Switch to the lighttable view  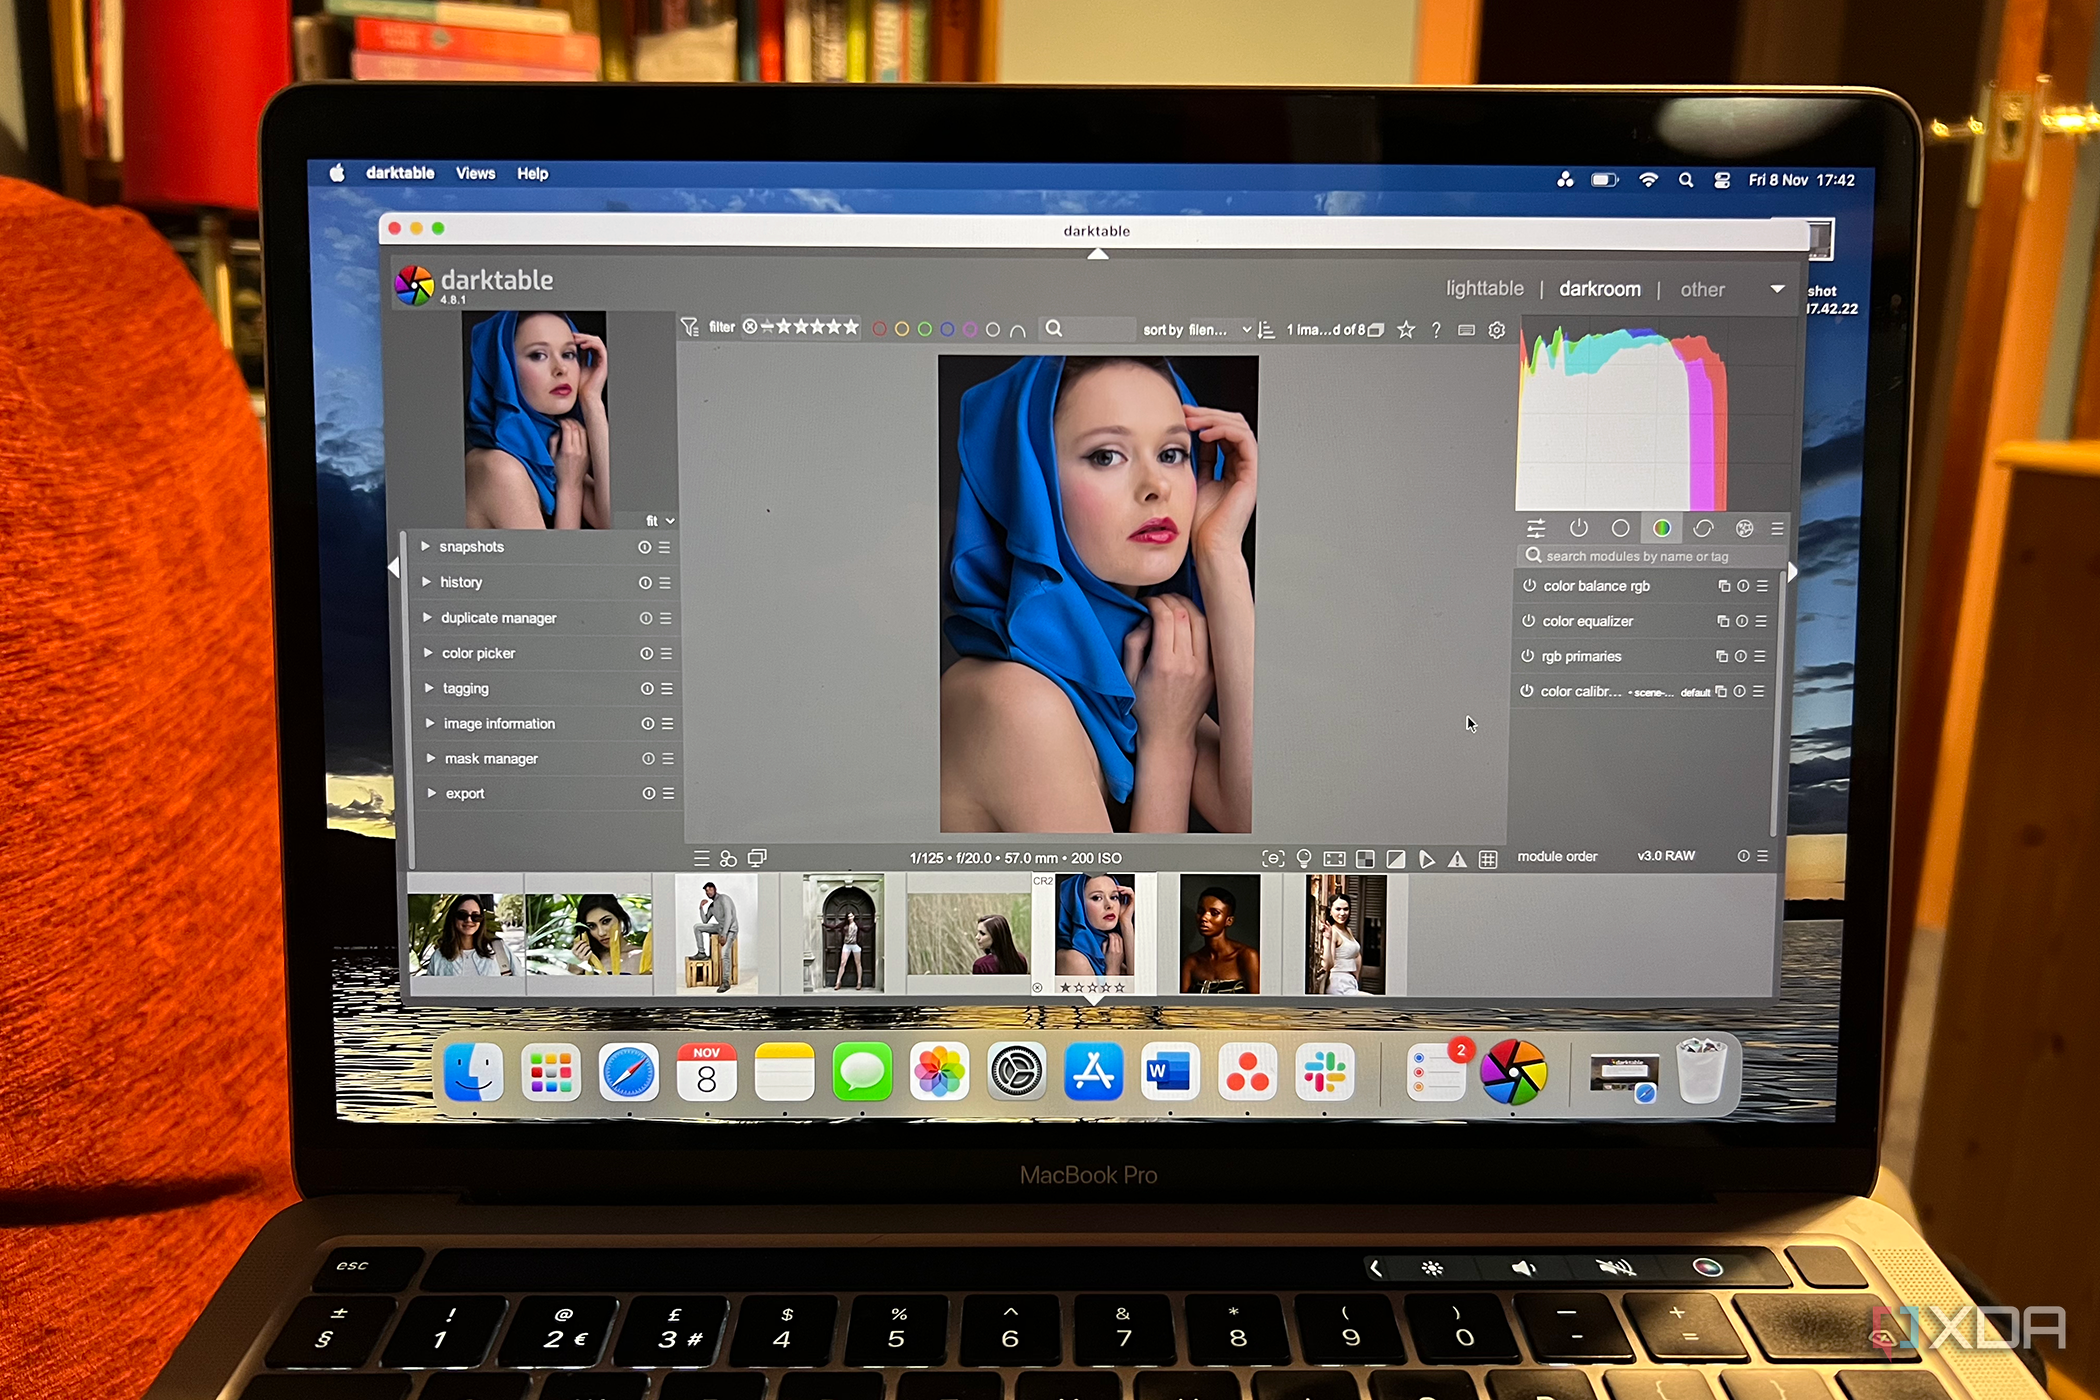(x=1484, y=288)
